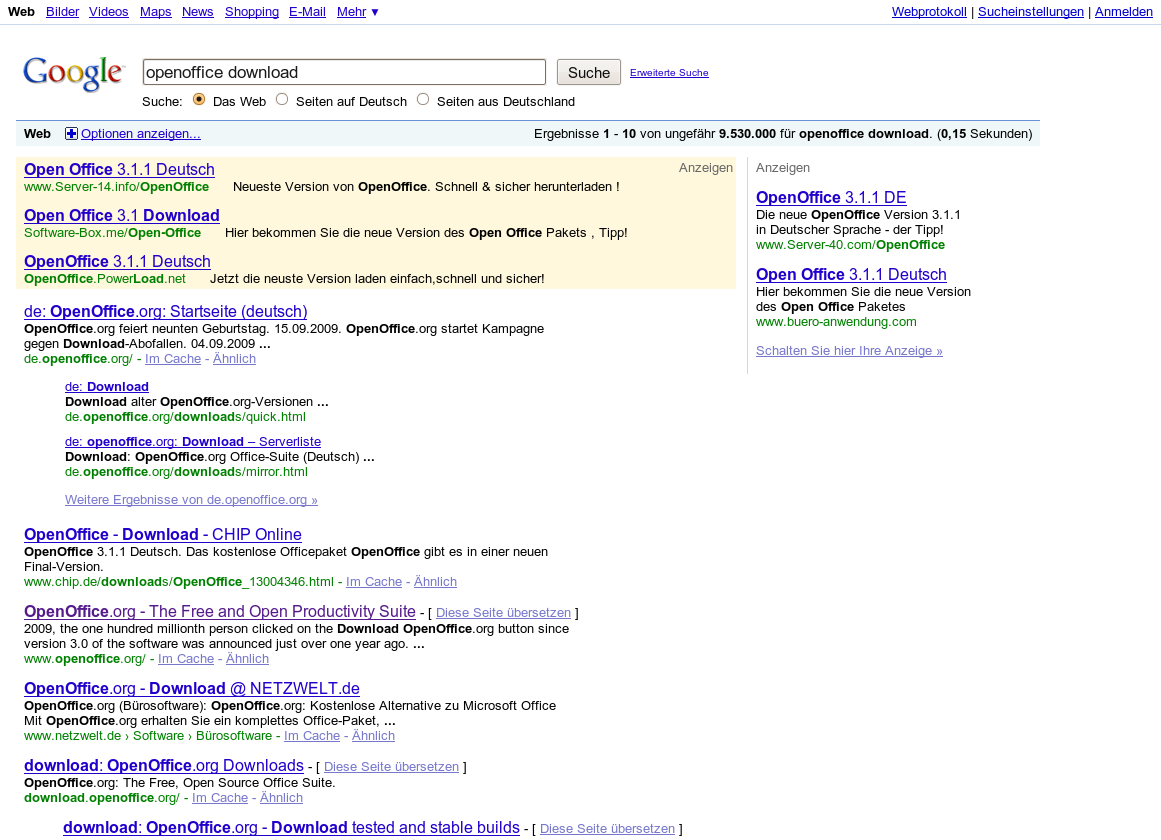This screenshot has width=1161, height=840.
Task: Click the search input field
Action: click(344, 72)
